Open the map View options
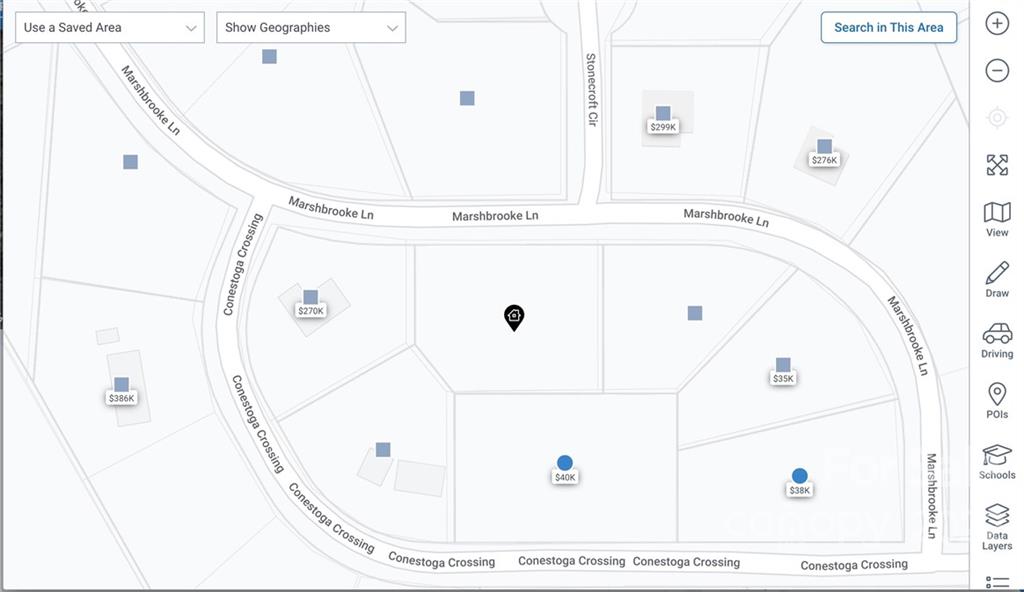This screenshot has width=1024, height=592. pyautogui.click(x=996, y=219)
